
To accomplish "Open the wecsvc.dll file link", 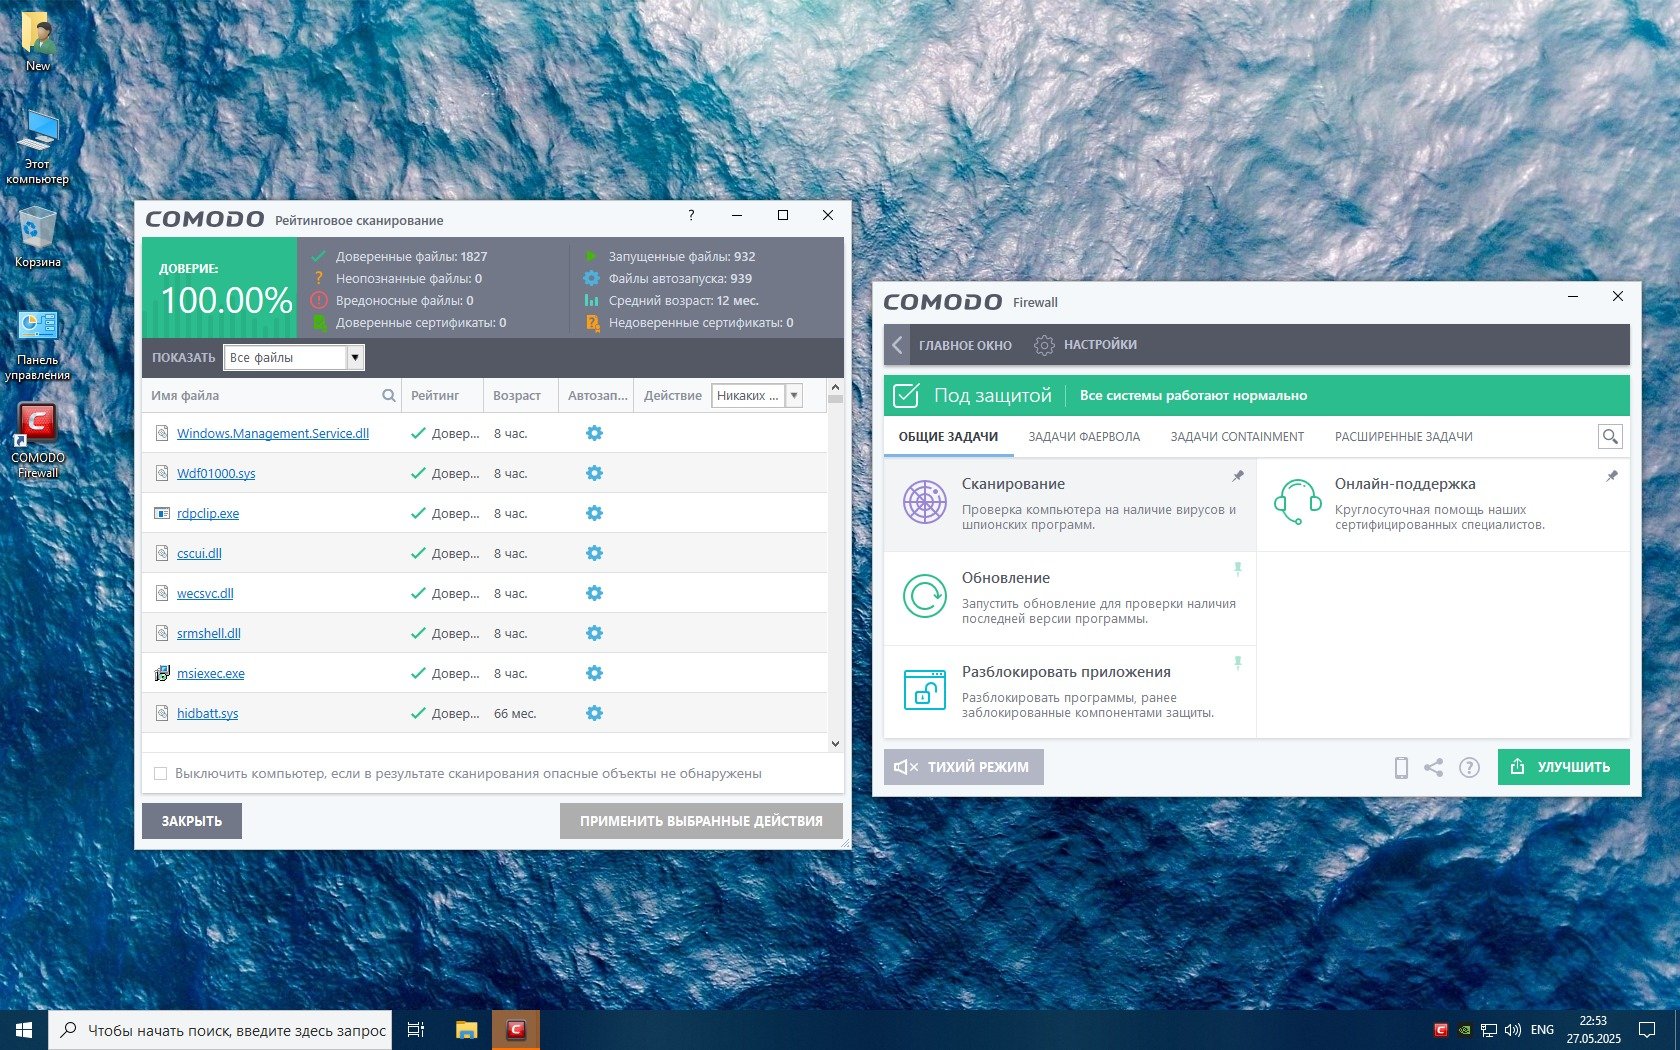I will point(205,593).
